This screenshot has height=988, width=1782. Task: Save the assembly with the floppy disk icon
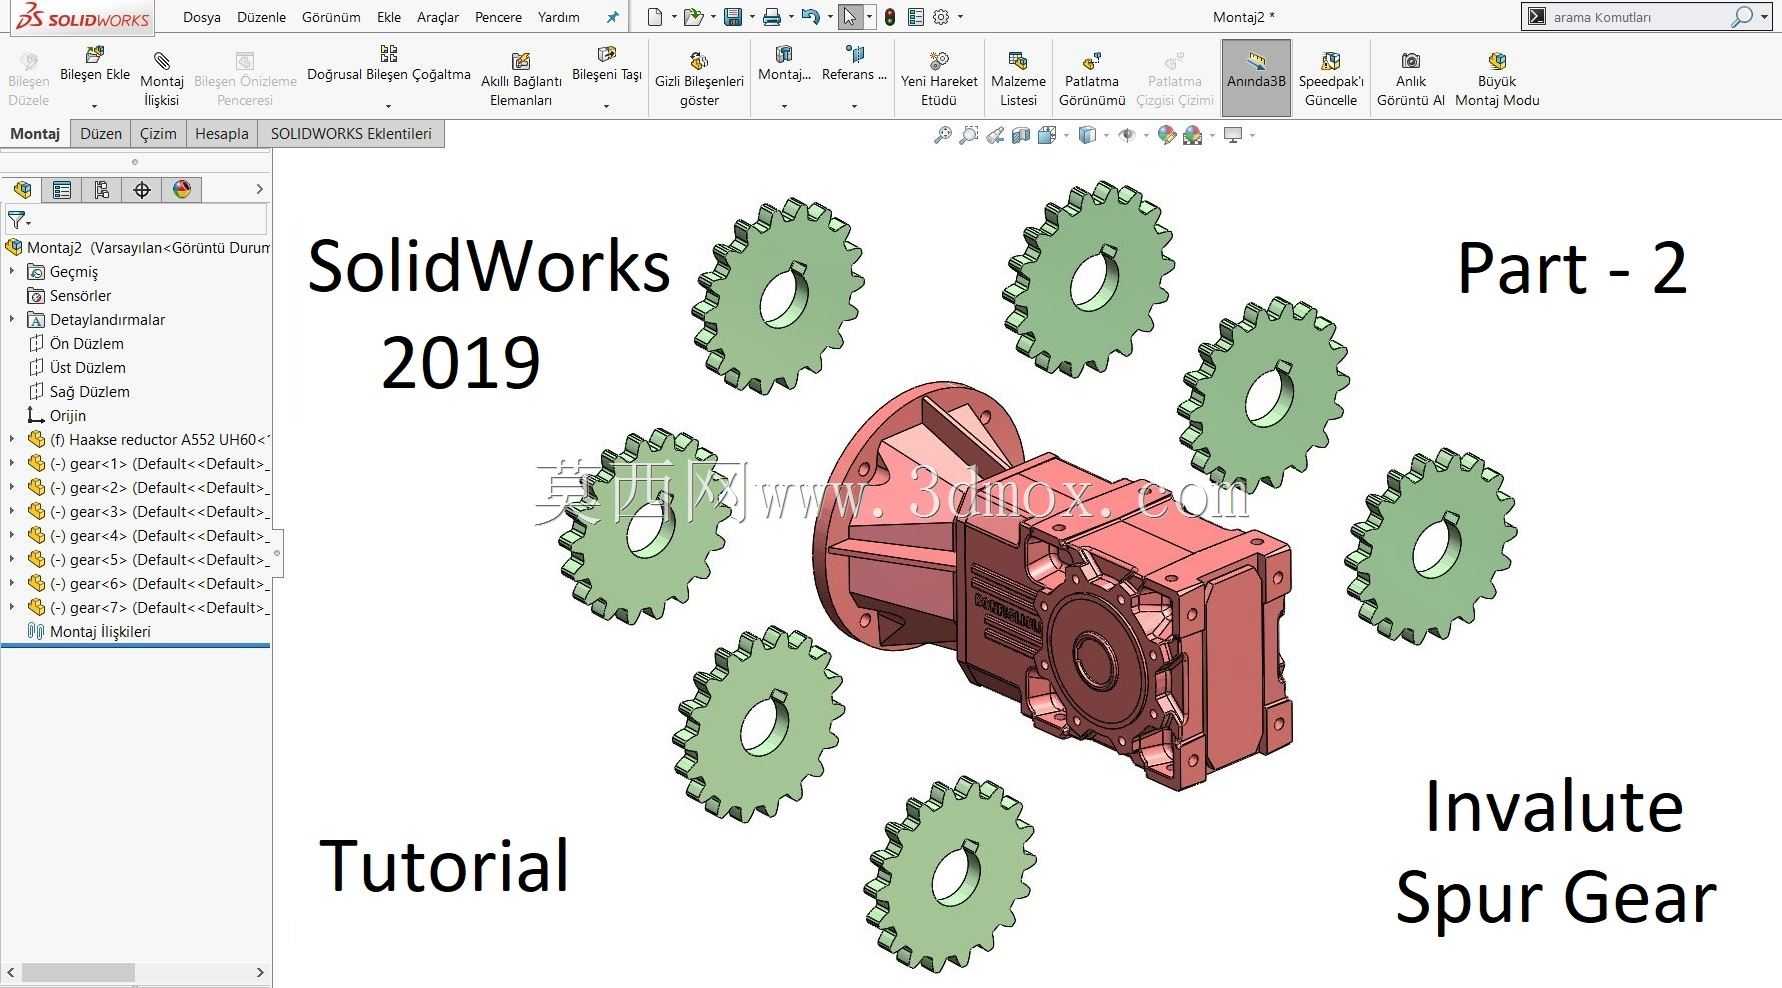point(733,17)
